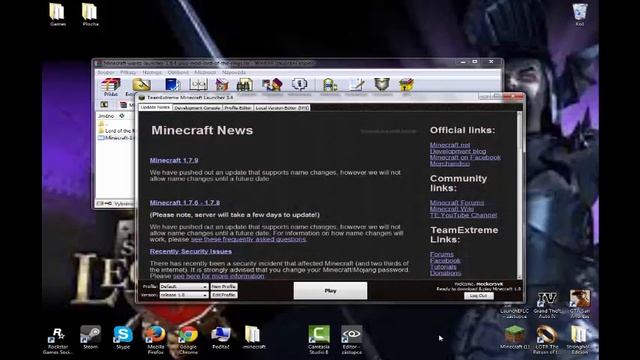The image size is (640, 360).
Task: Open the GTA San Andreas desktop icon
Action: [580, 304]
